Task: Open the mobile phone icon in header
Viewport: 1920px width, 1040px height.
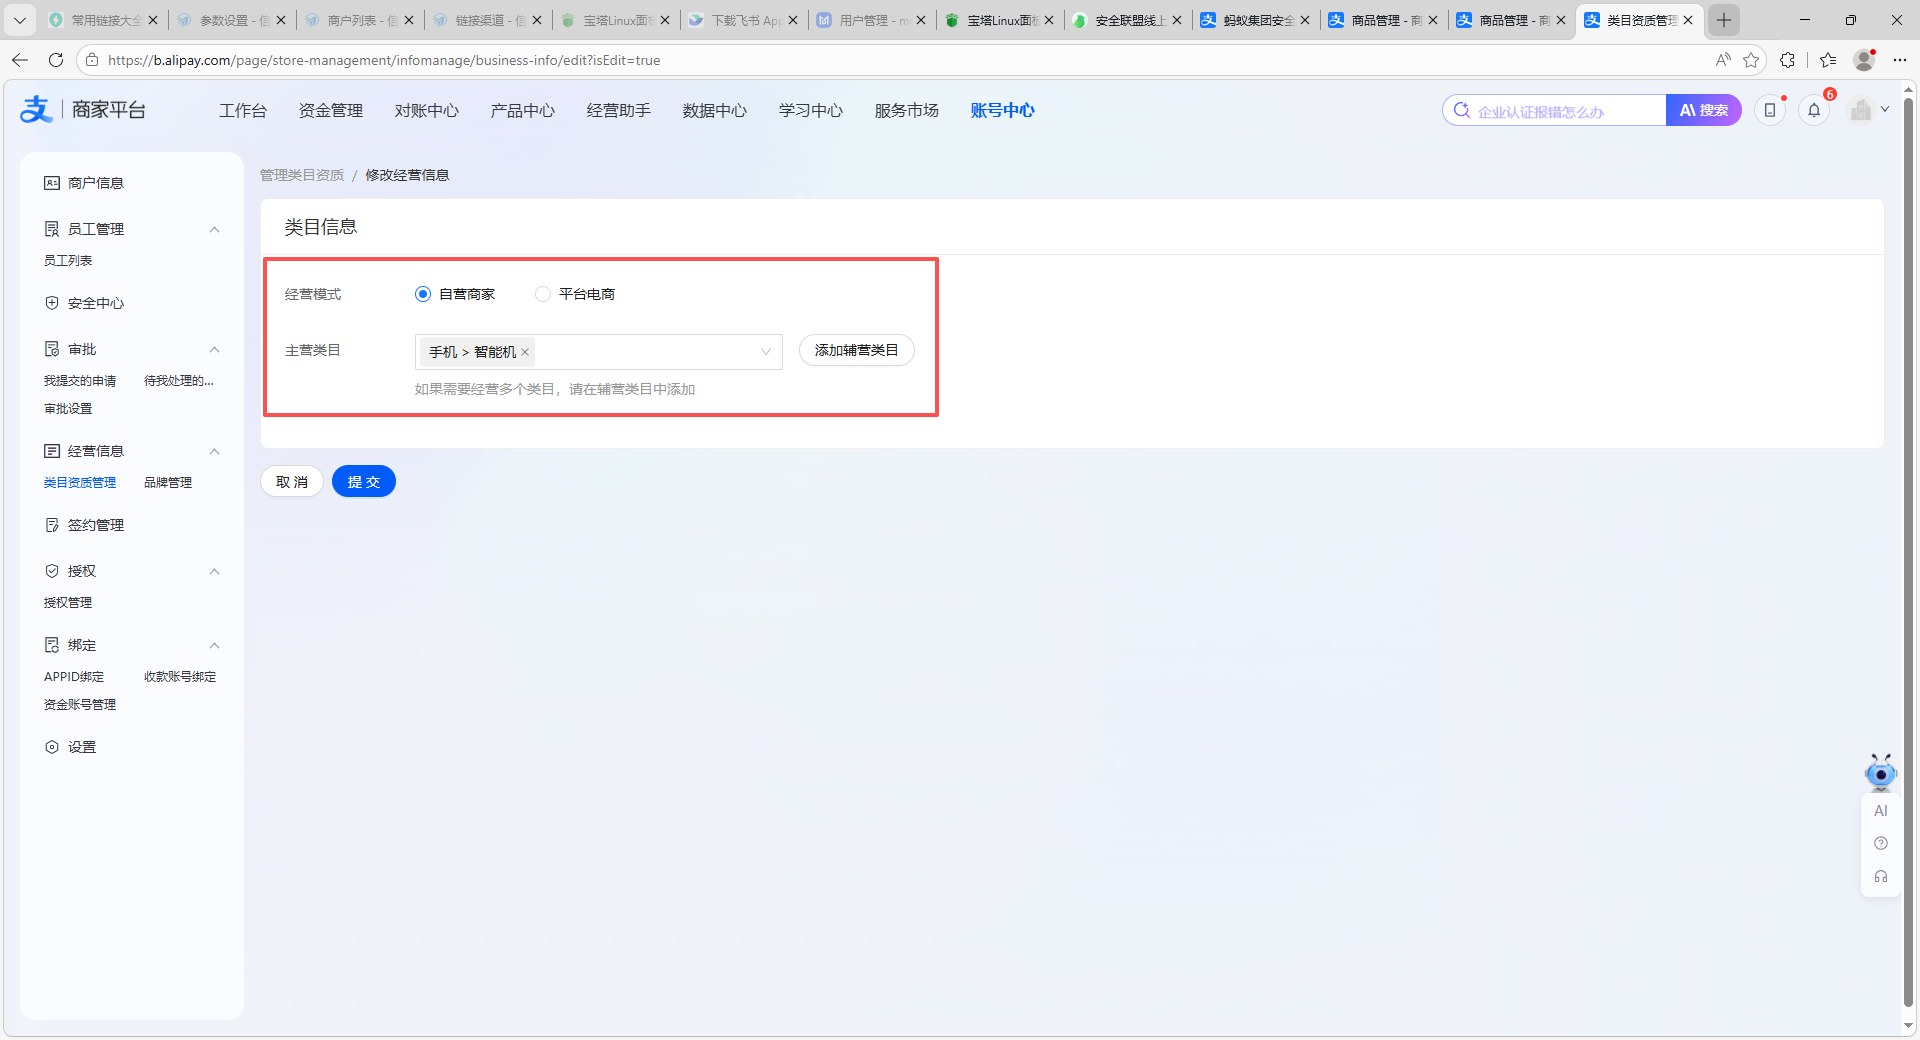Action: click(x=1770, y=110)
